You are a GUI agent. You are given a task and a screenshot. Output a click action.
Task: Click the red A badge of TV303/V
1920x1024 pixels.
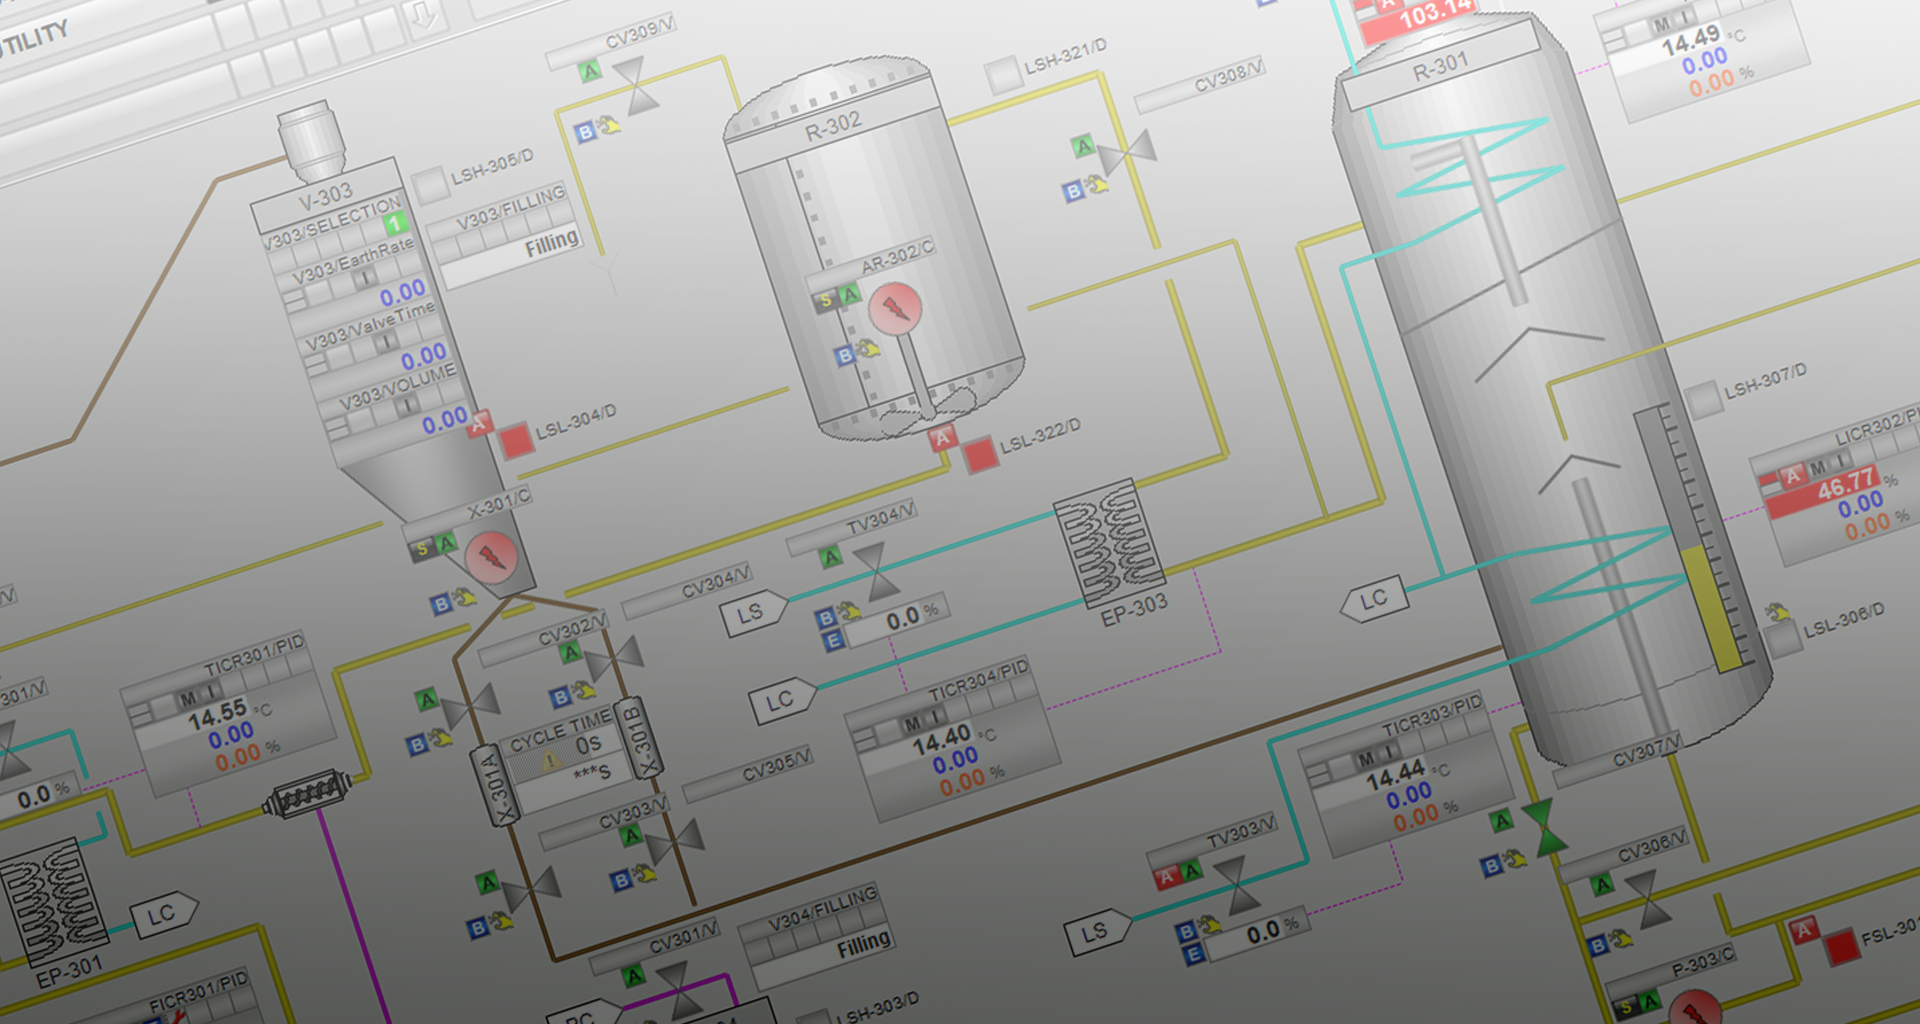(1166, 878)
